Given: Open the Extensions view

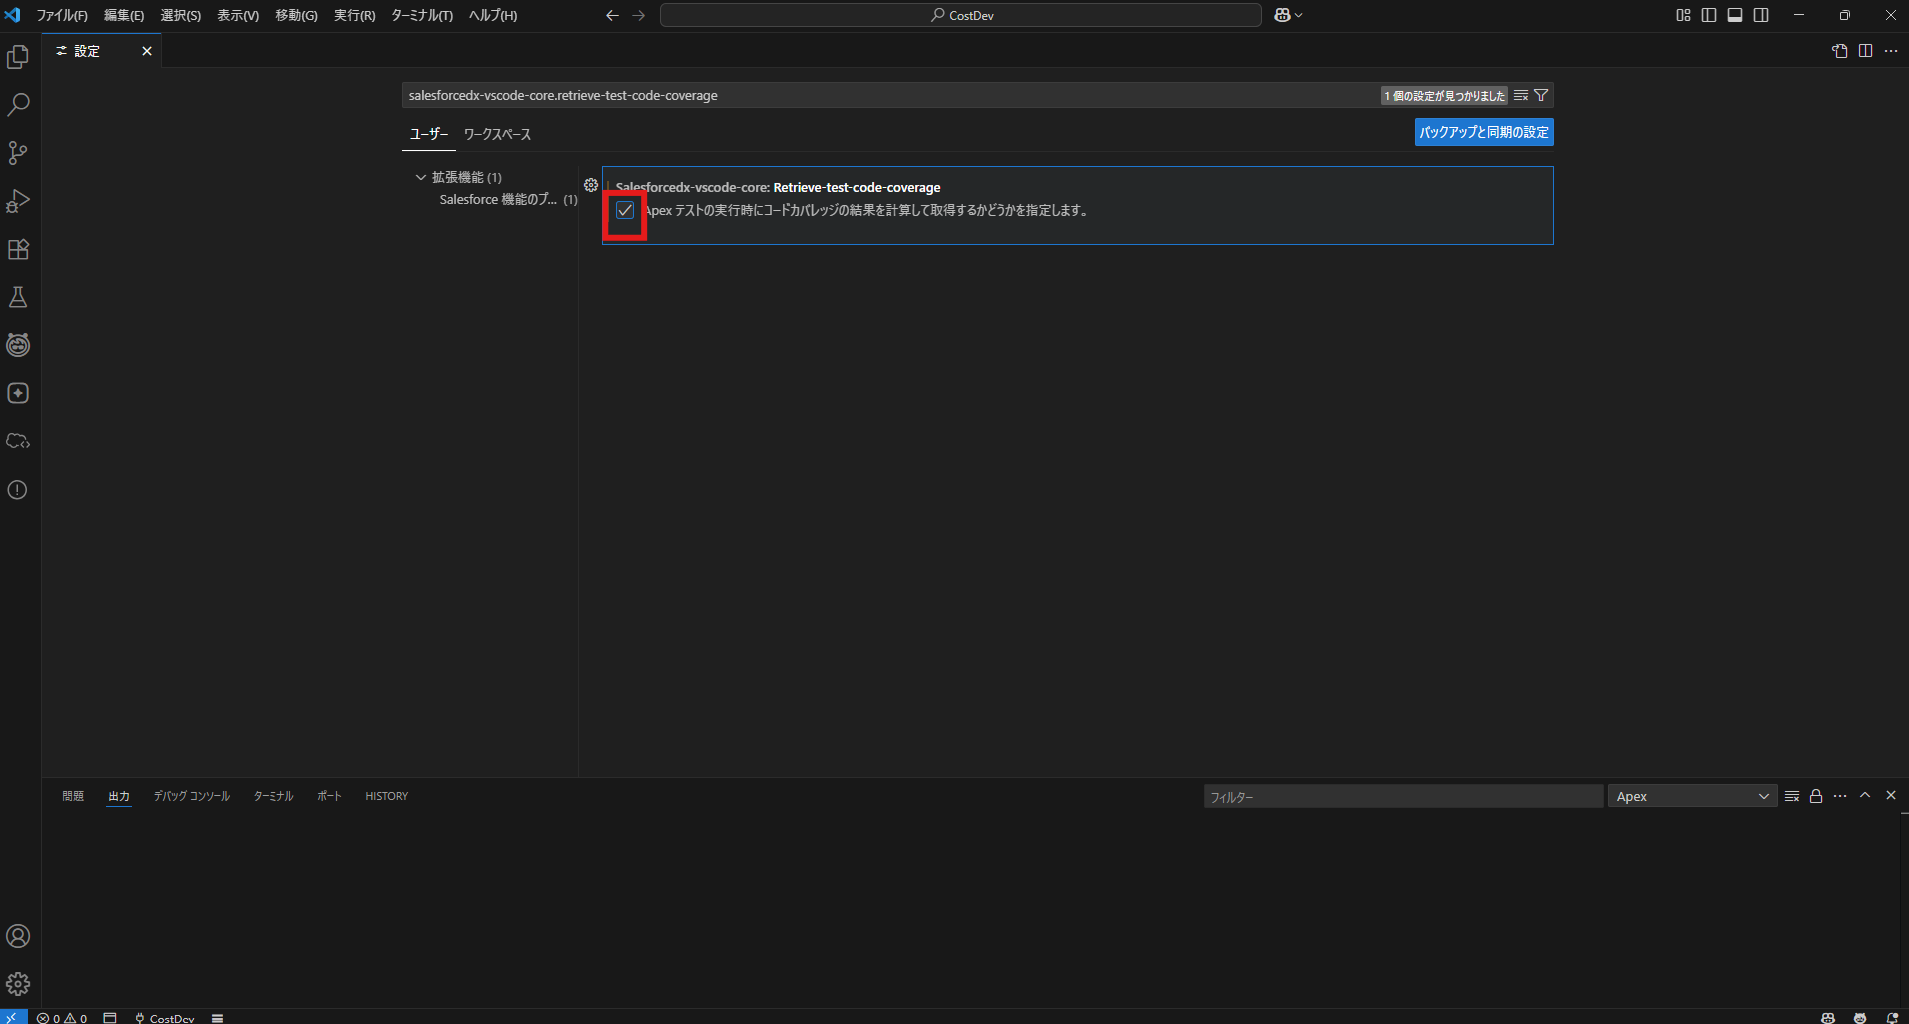Looking at the screenshot, I should tap(17, 249).
